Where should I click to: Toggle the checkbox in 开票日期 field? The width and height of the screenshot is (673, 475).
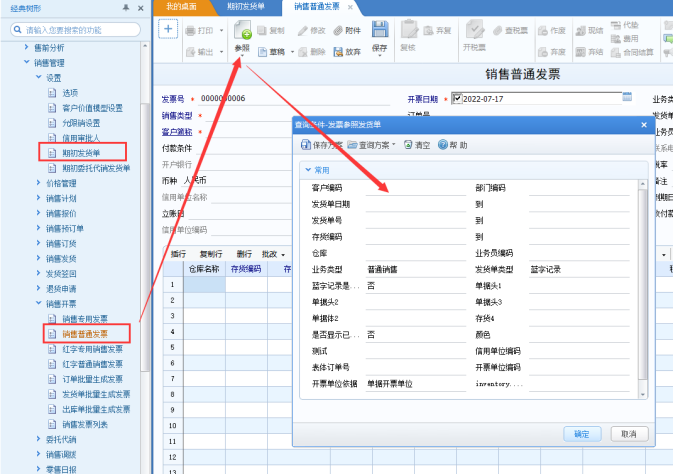[457, 98]
